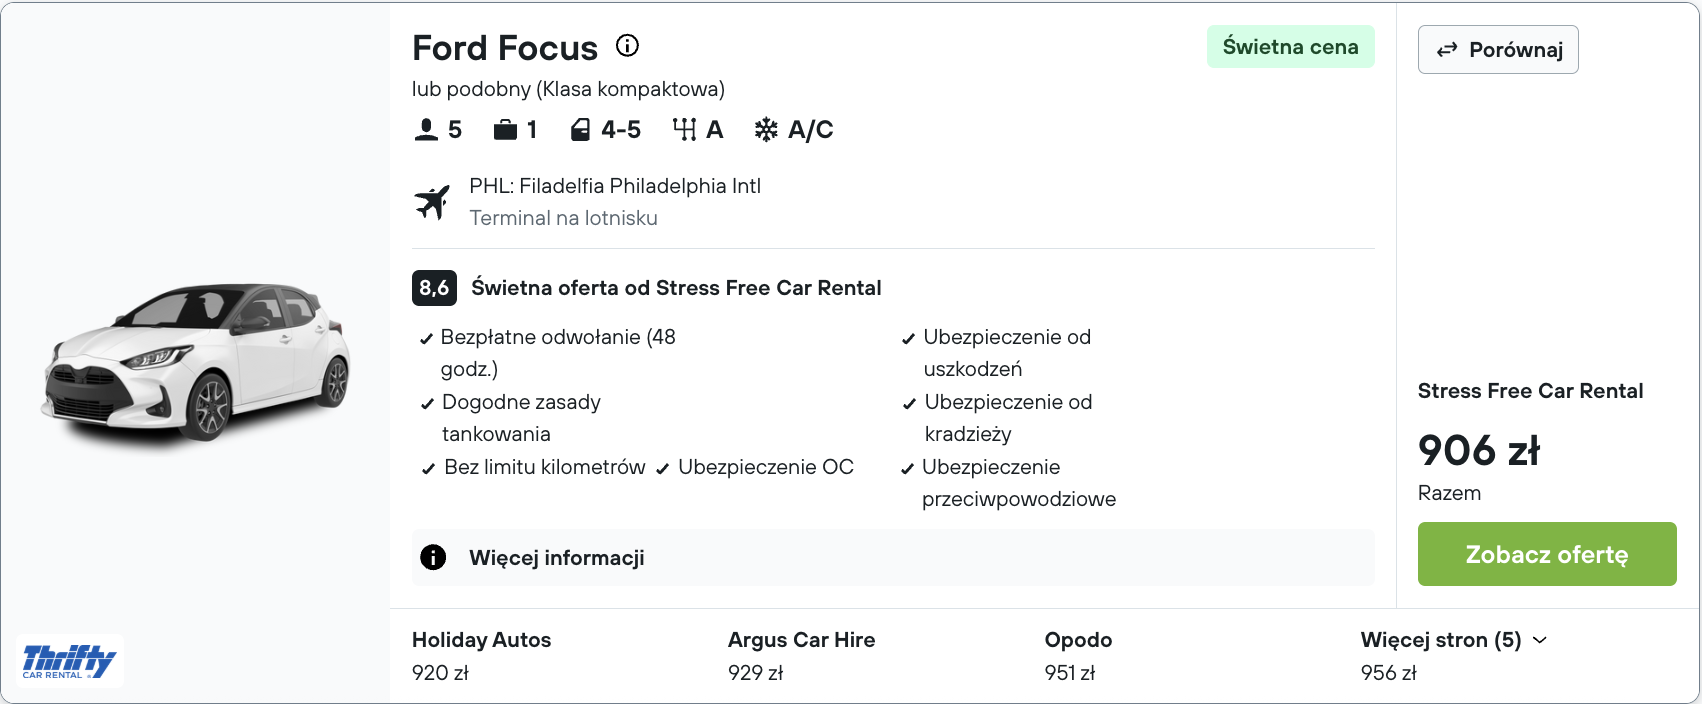Click the car door icon

[580, 130]
